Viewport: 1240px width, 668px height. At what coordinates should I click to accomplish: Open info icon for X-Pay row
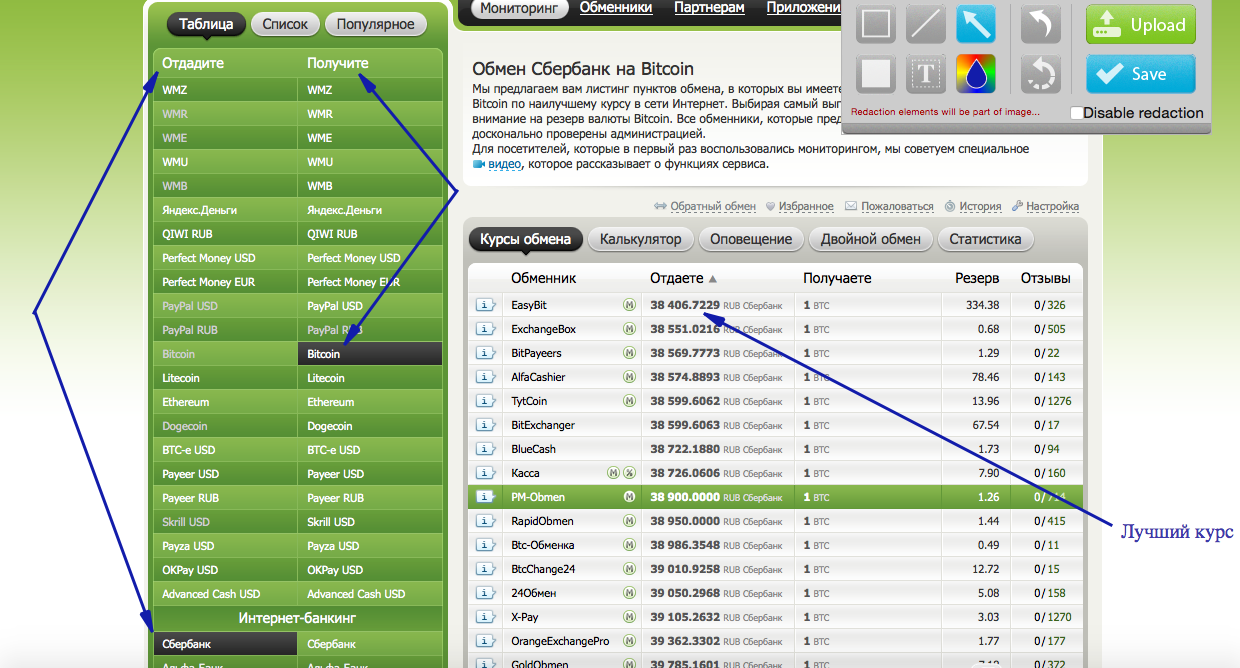pyautogui.click(x=485, y=617)
